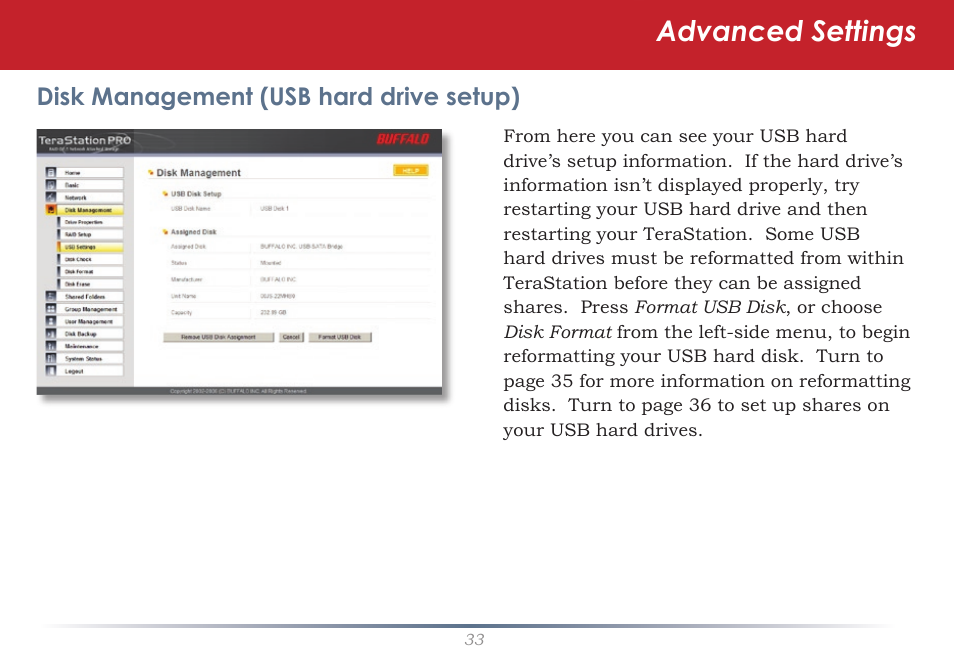Click the copyright footer text
The height and width of the screenshot is (661, 954).
pos(238,391)
